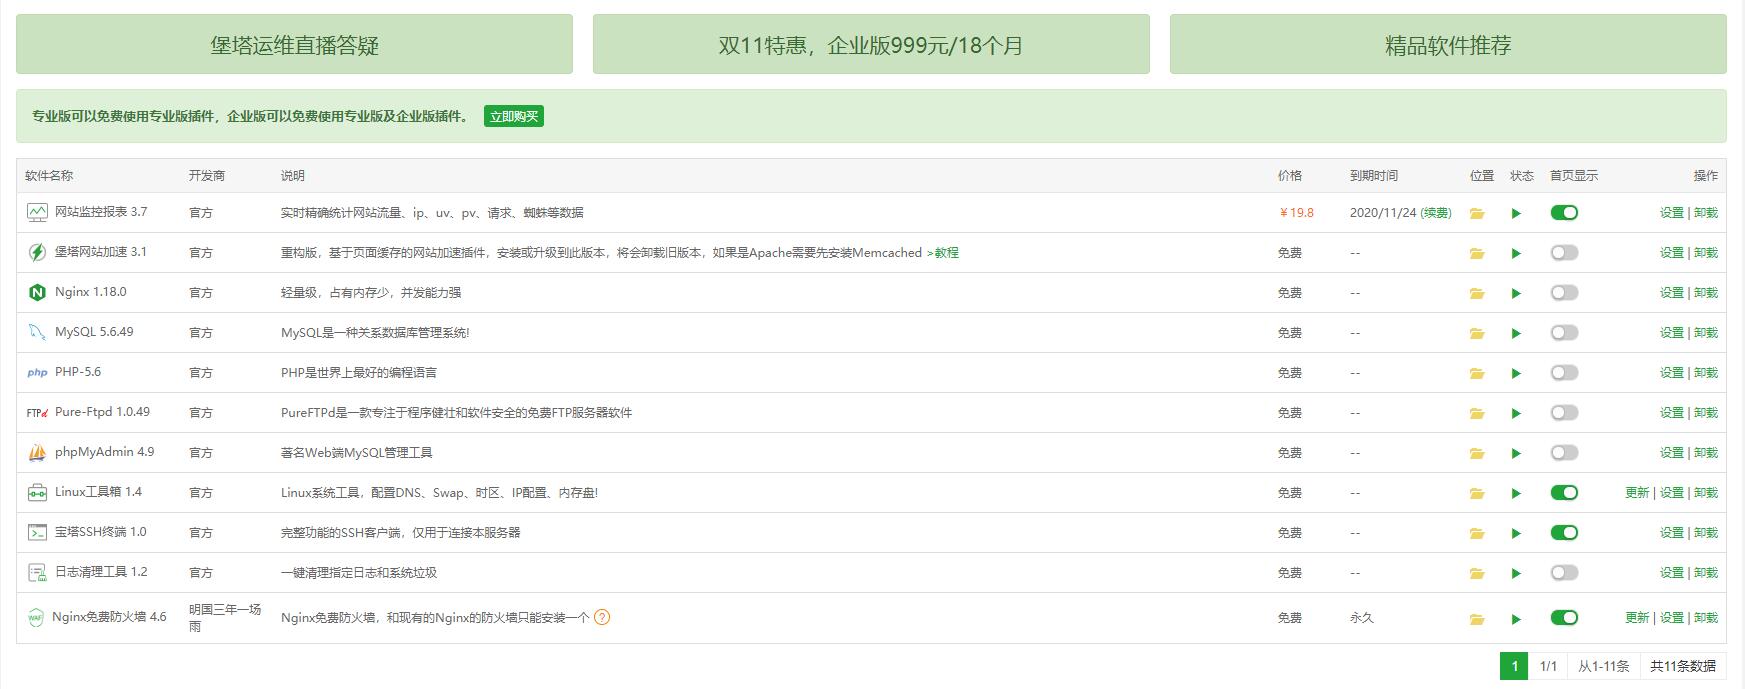Click status play icon for 网站监控报表

tap(1516, 213)
